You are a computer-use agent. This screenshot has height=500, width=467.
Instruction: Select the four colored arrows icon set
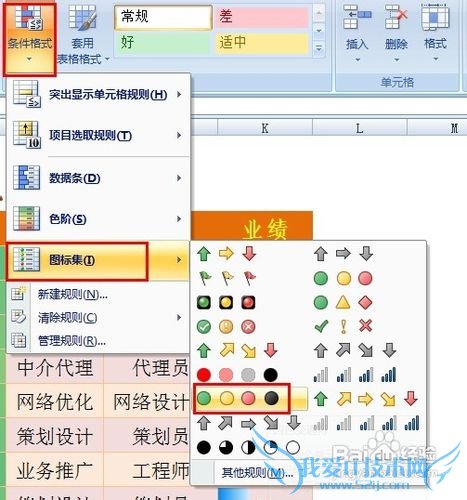point(237,351)
